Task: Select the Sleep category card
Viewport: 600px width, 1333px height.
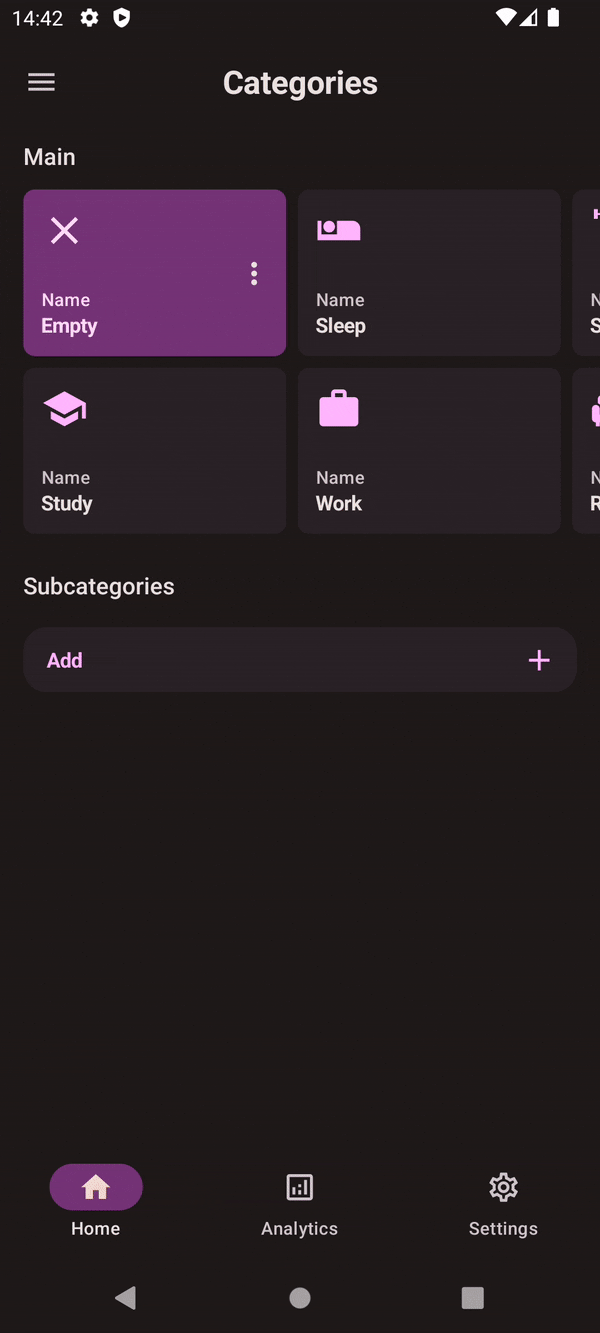Action: (429, 273)
